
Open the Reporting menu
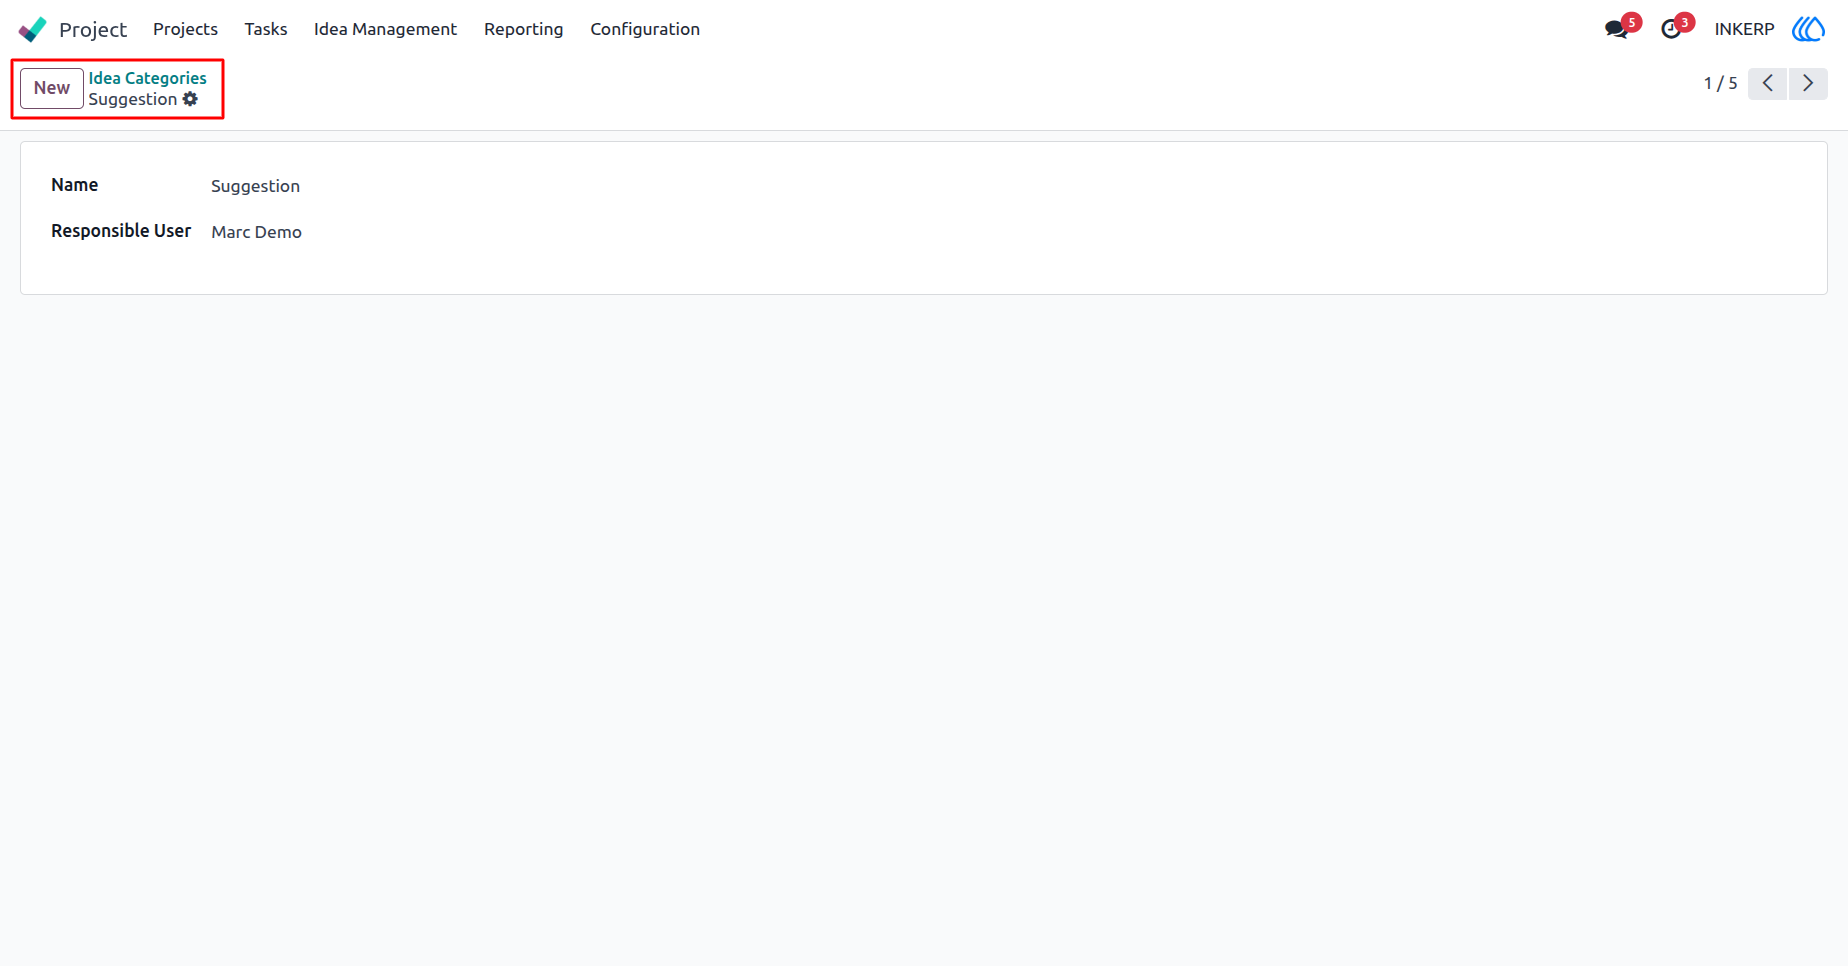[524, 29]
